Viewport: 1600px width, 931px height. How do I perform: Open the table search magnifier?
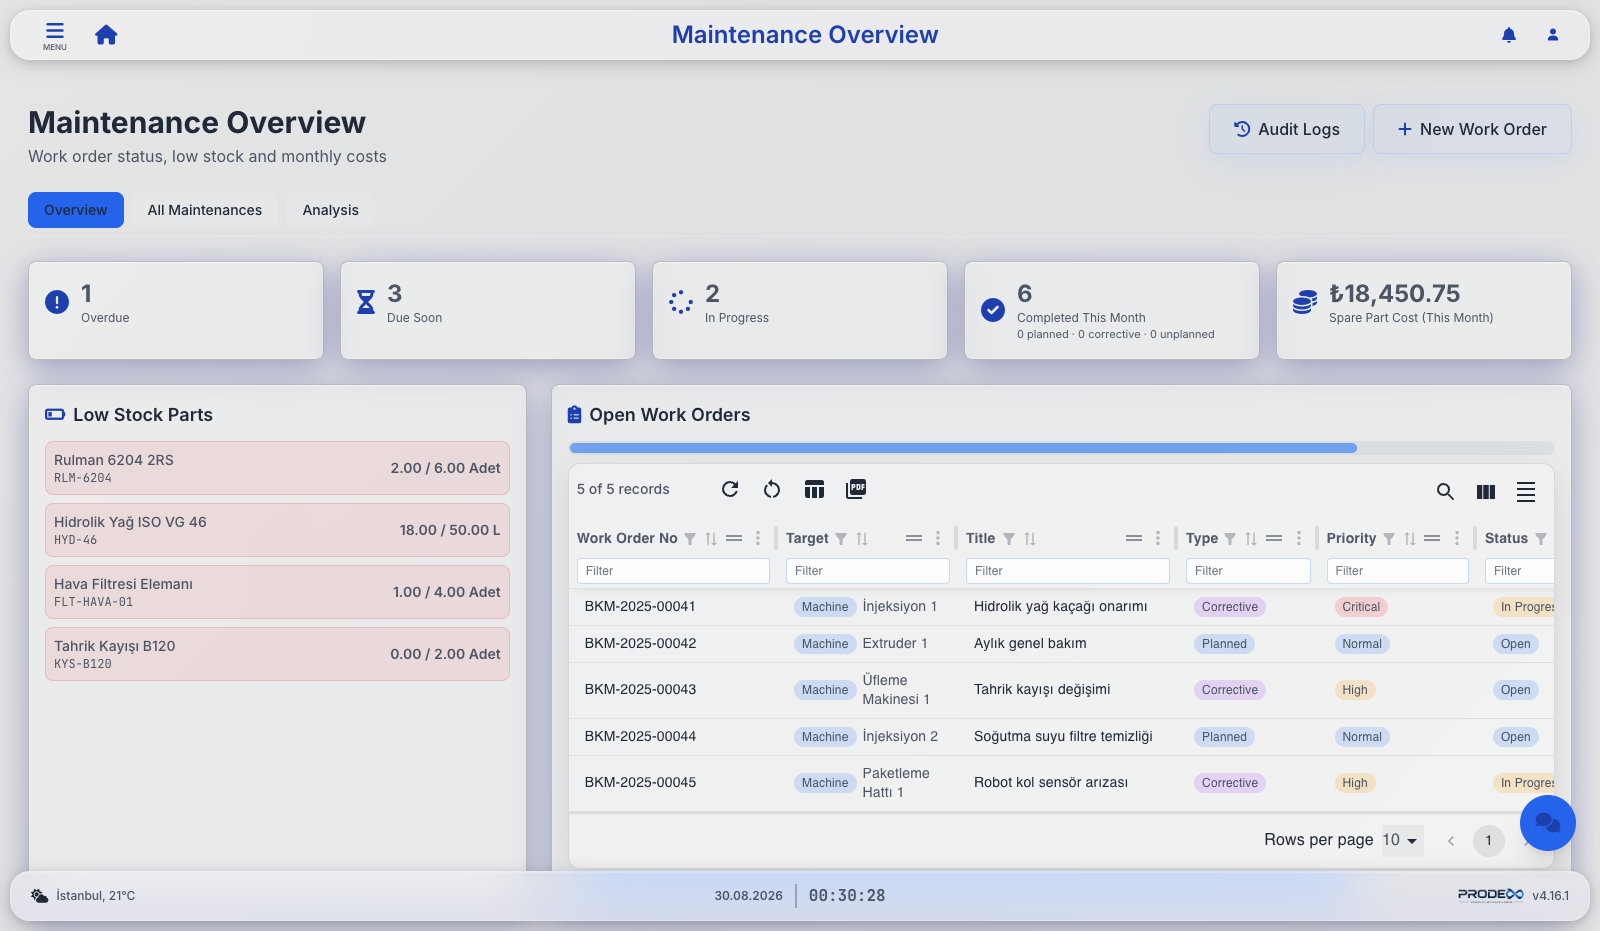[1445, 491]
